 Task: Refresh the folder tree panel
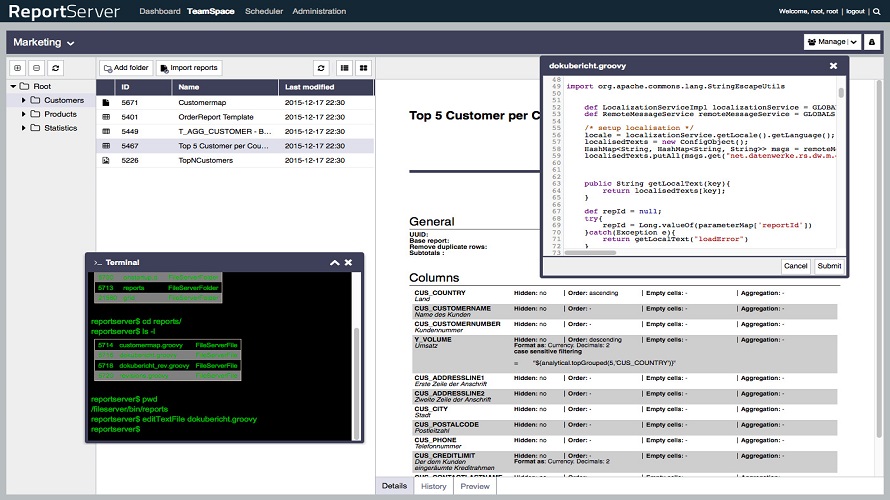click(55, 68)
